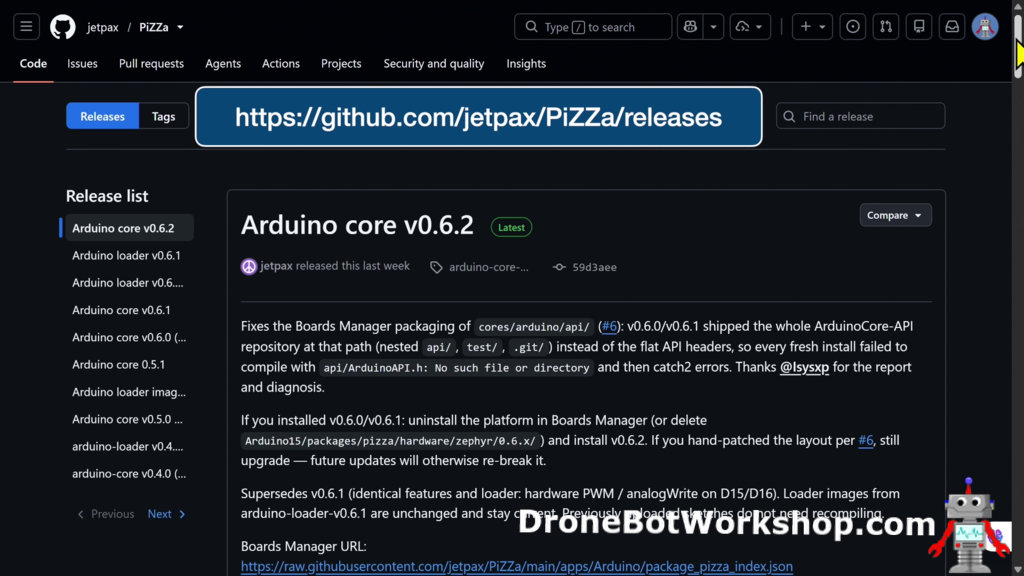1024x576 pixels.
Task: Open the user avatar profile menu
Action: (985, 27)
